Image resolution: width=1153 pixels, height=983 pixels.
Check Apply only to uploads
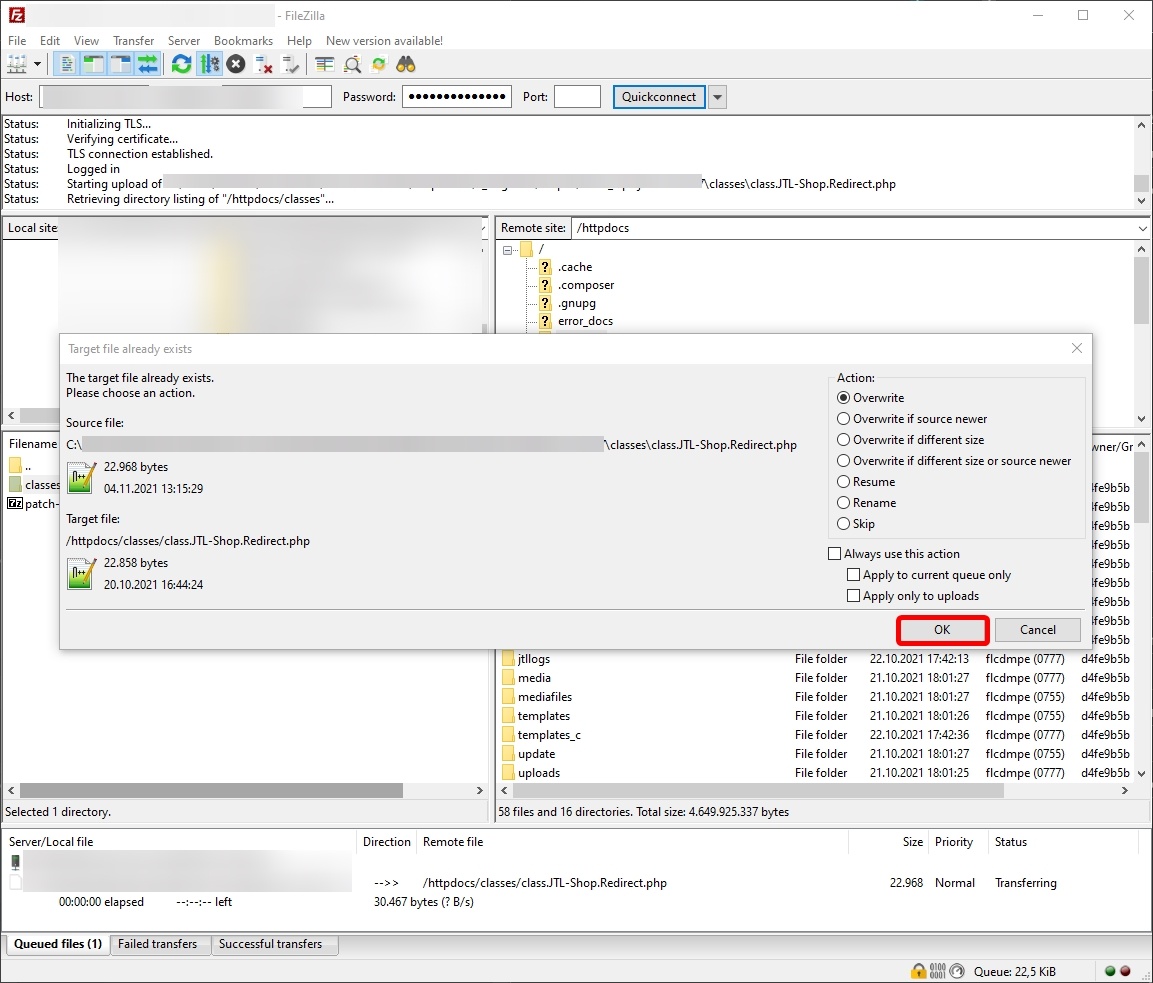click(x=853, y=596)
